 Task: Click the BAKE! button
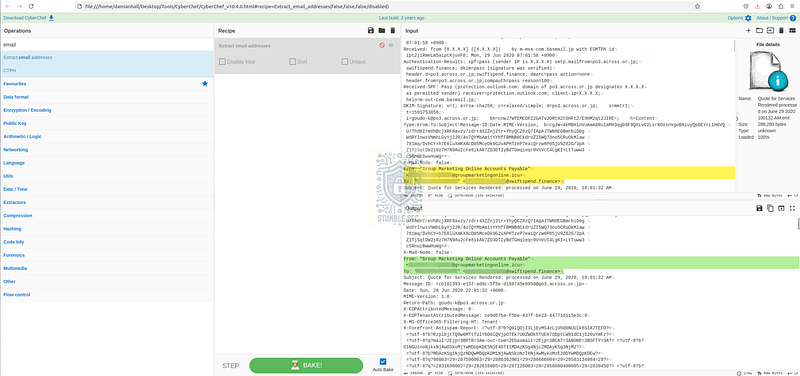click(306, 365)
